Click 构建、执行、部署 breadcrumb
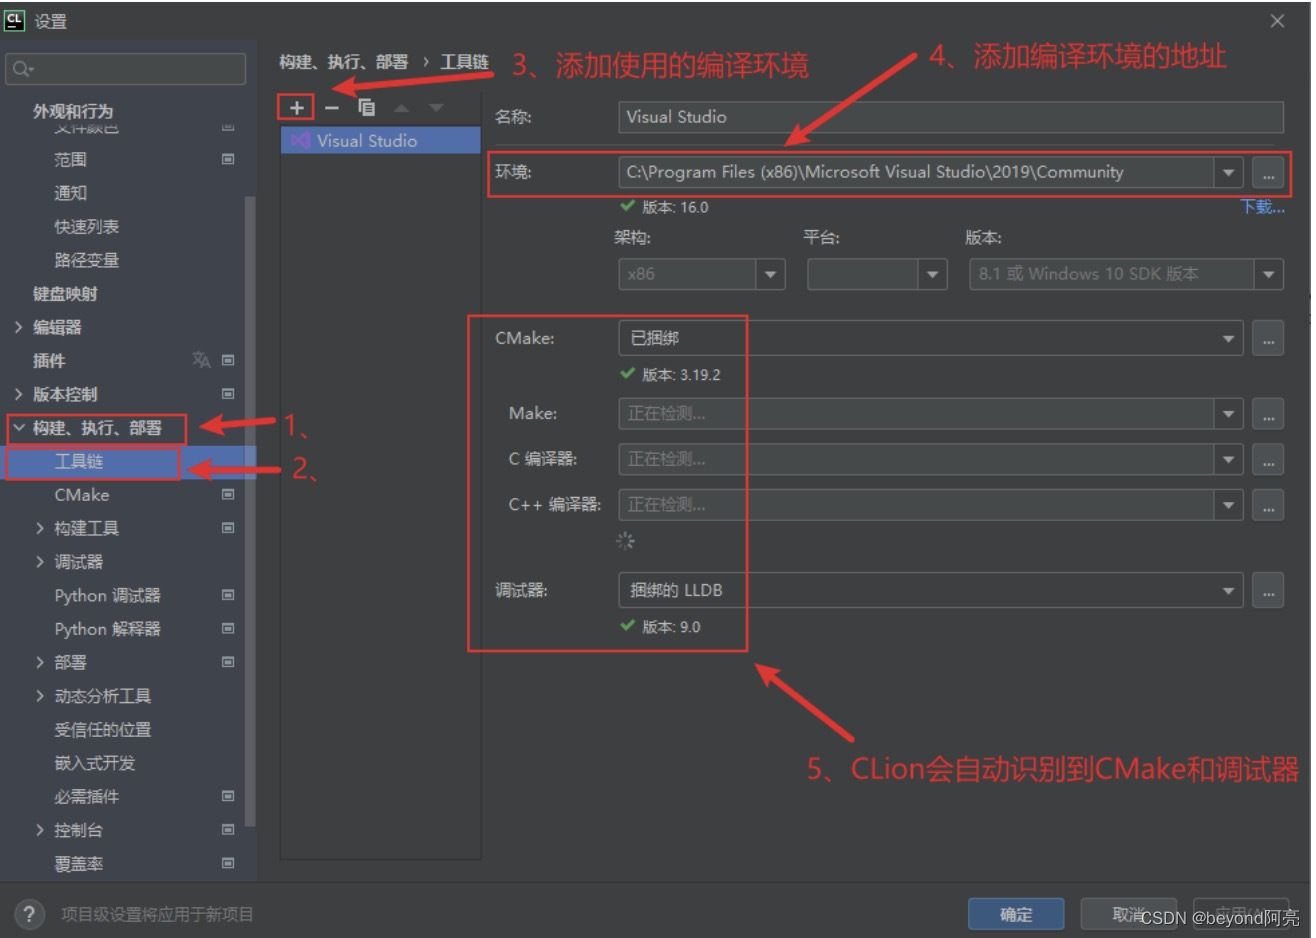The height and width of the screenshot is (938, 1316). click(x=343, y=62)
